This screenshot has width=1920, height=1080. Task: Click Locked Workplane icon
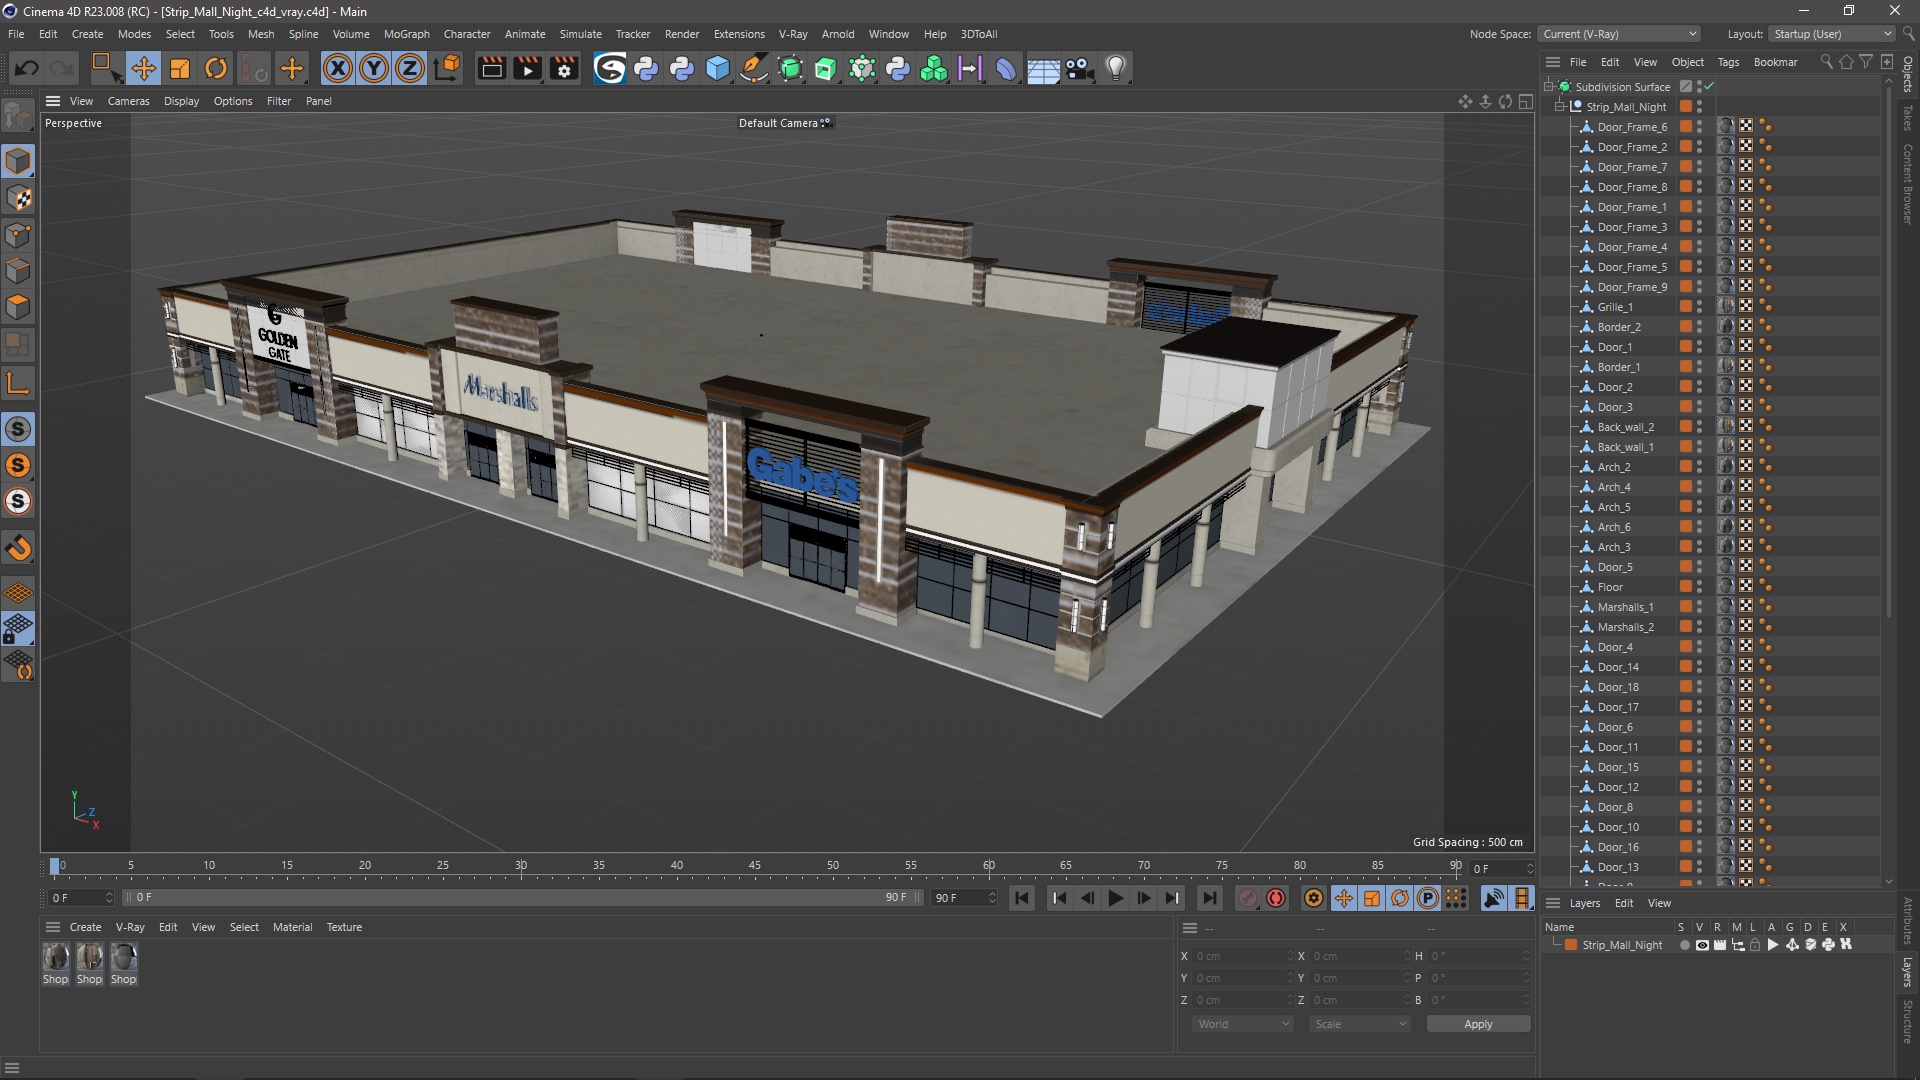click(x=19, y=629)
